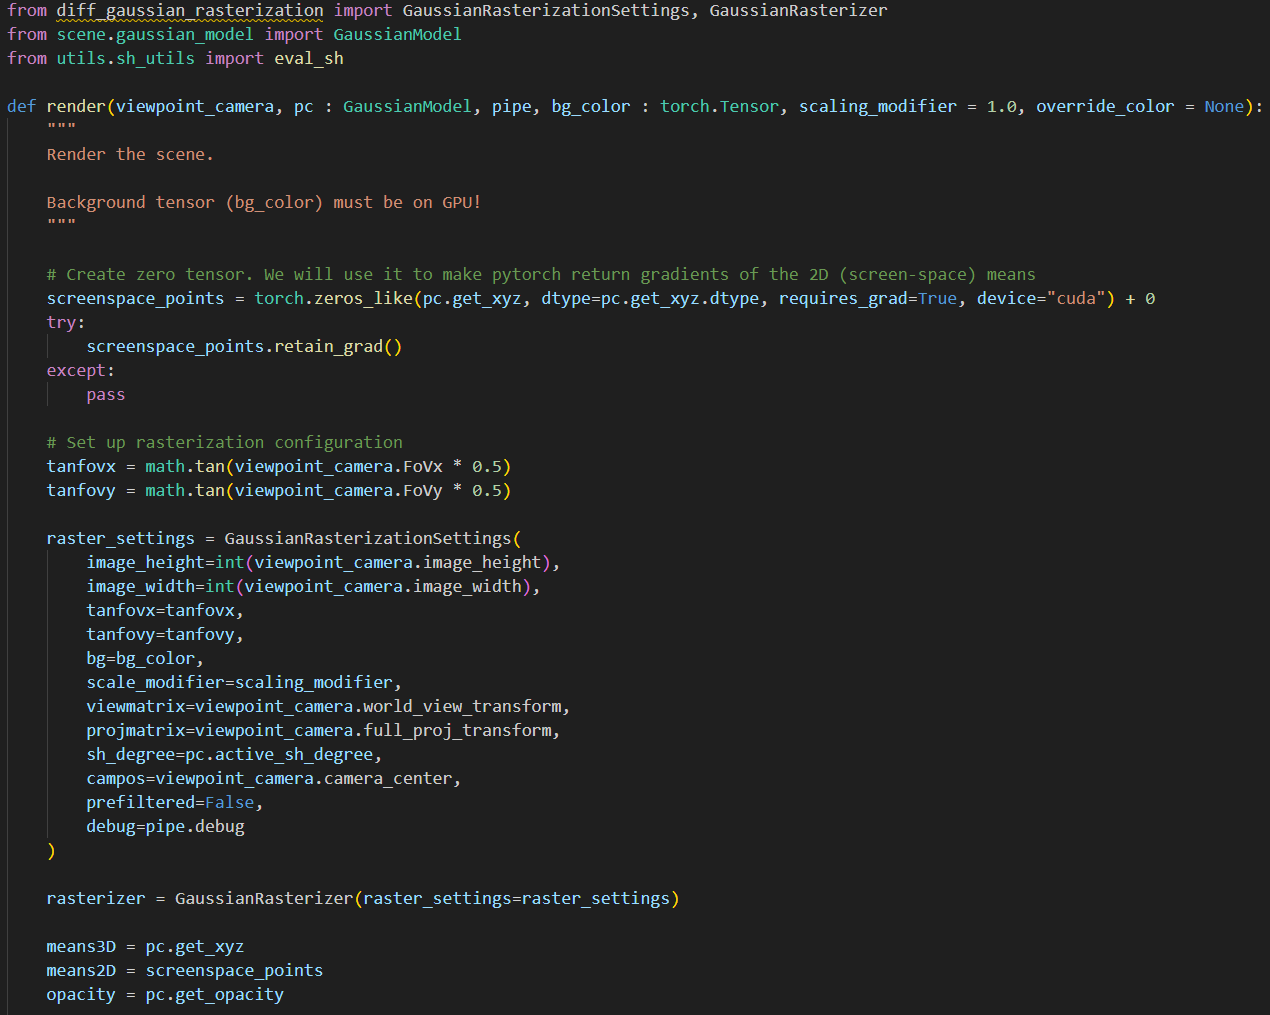Click 'full_proj_transform' in the projmatrix line
Screen dimensions: 1270x1015
pos(457,731)
